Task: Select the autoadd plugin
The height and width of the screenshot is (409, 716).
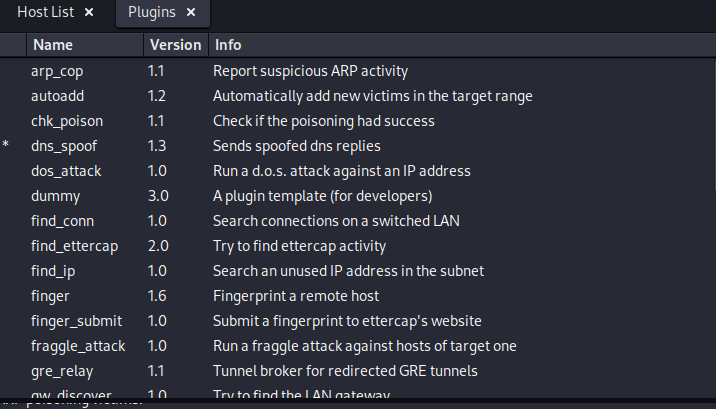Action: tap(356, 96)
